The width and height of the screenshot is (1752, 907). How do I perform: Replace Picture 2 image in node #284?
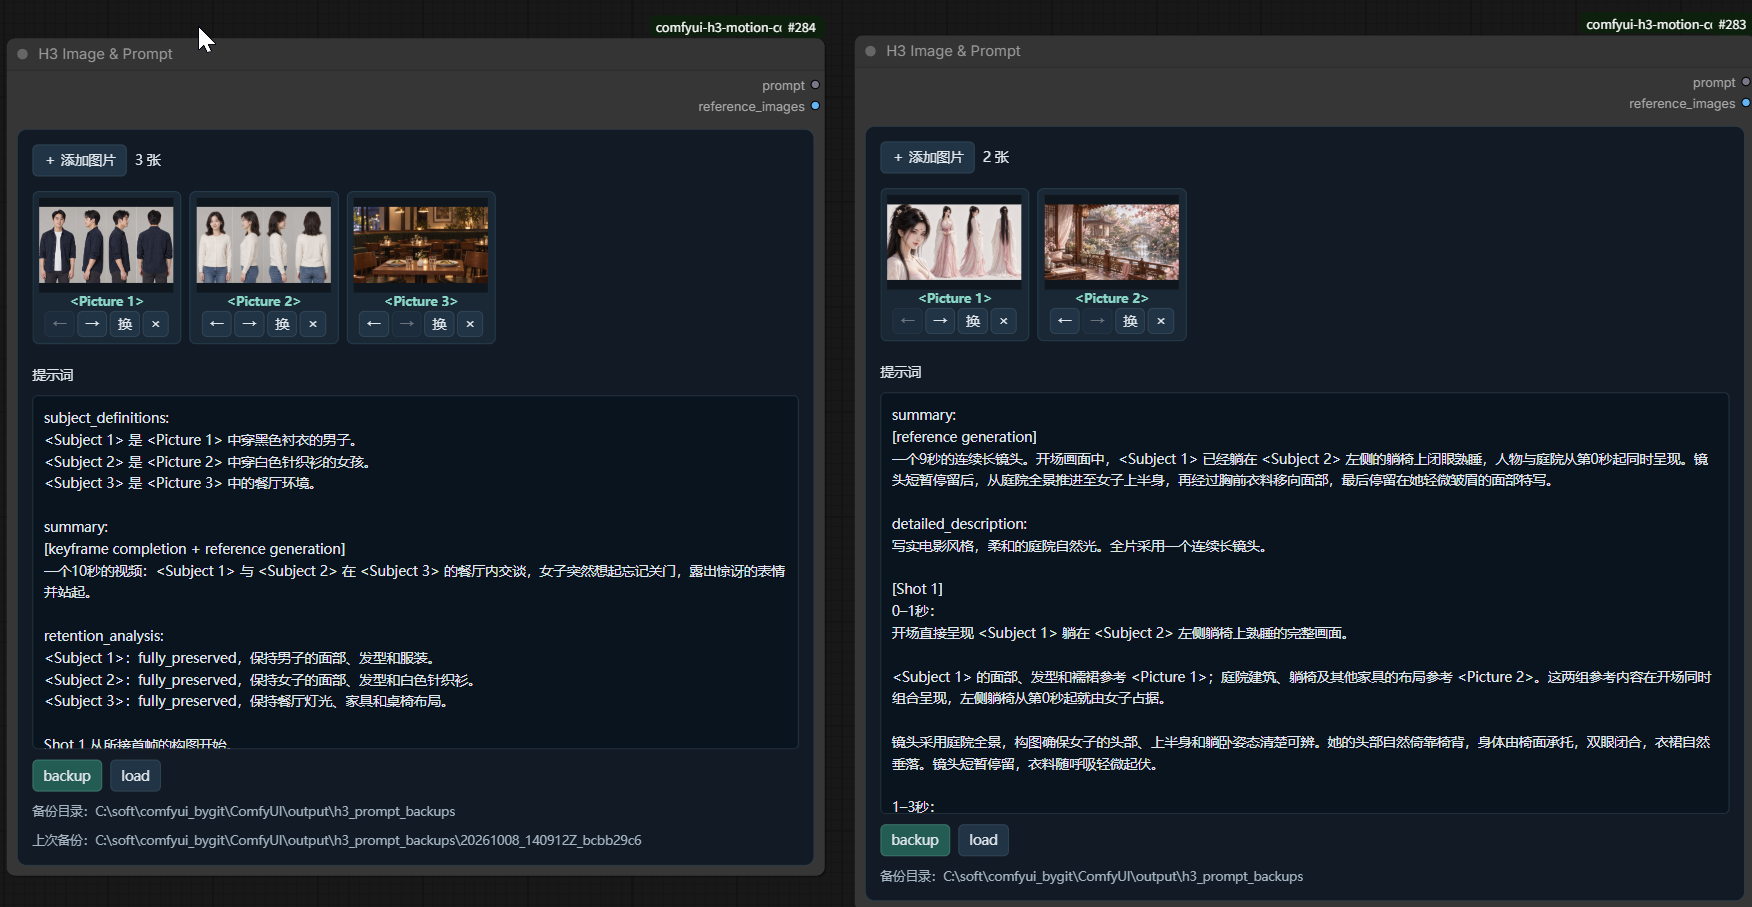click(x=282, y=324)
